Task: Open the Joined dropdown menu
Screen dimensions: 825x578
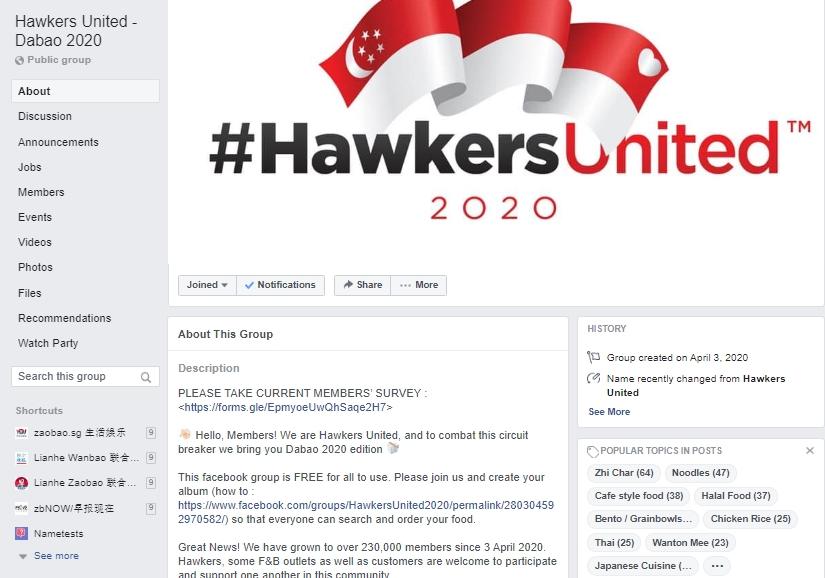Action: [207, 285]
